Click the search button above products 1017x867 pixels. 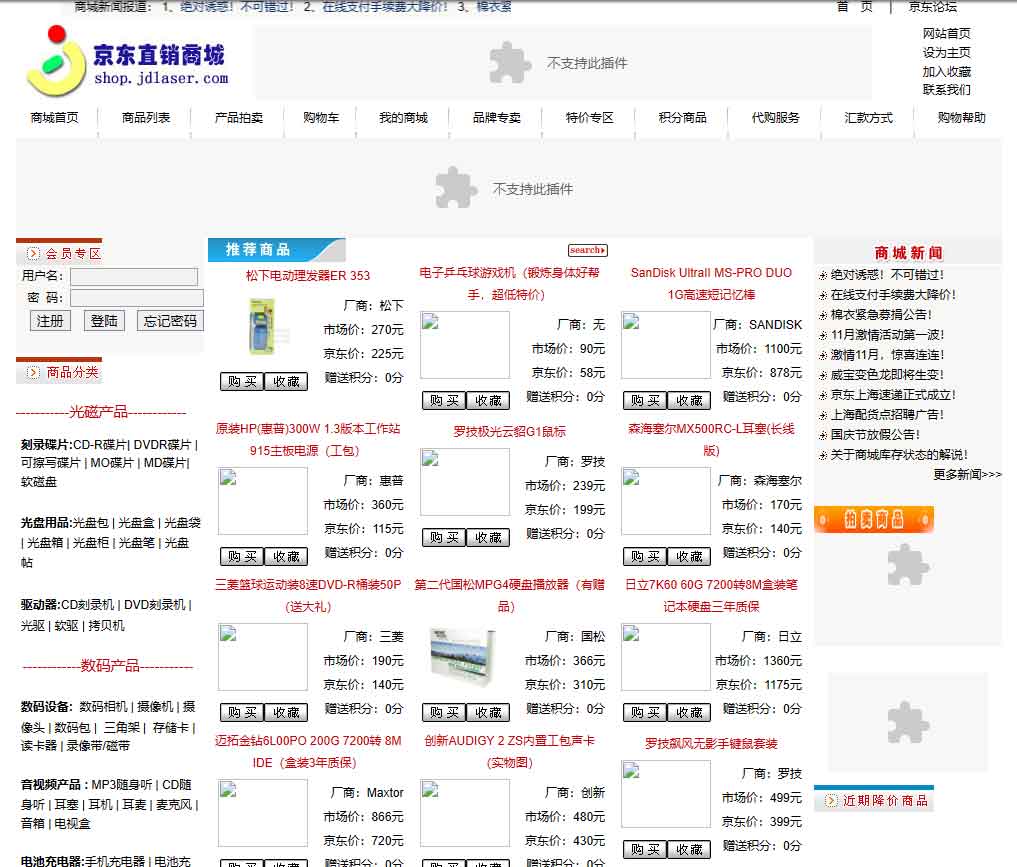coord(587,250)
